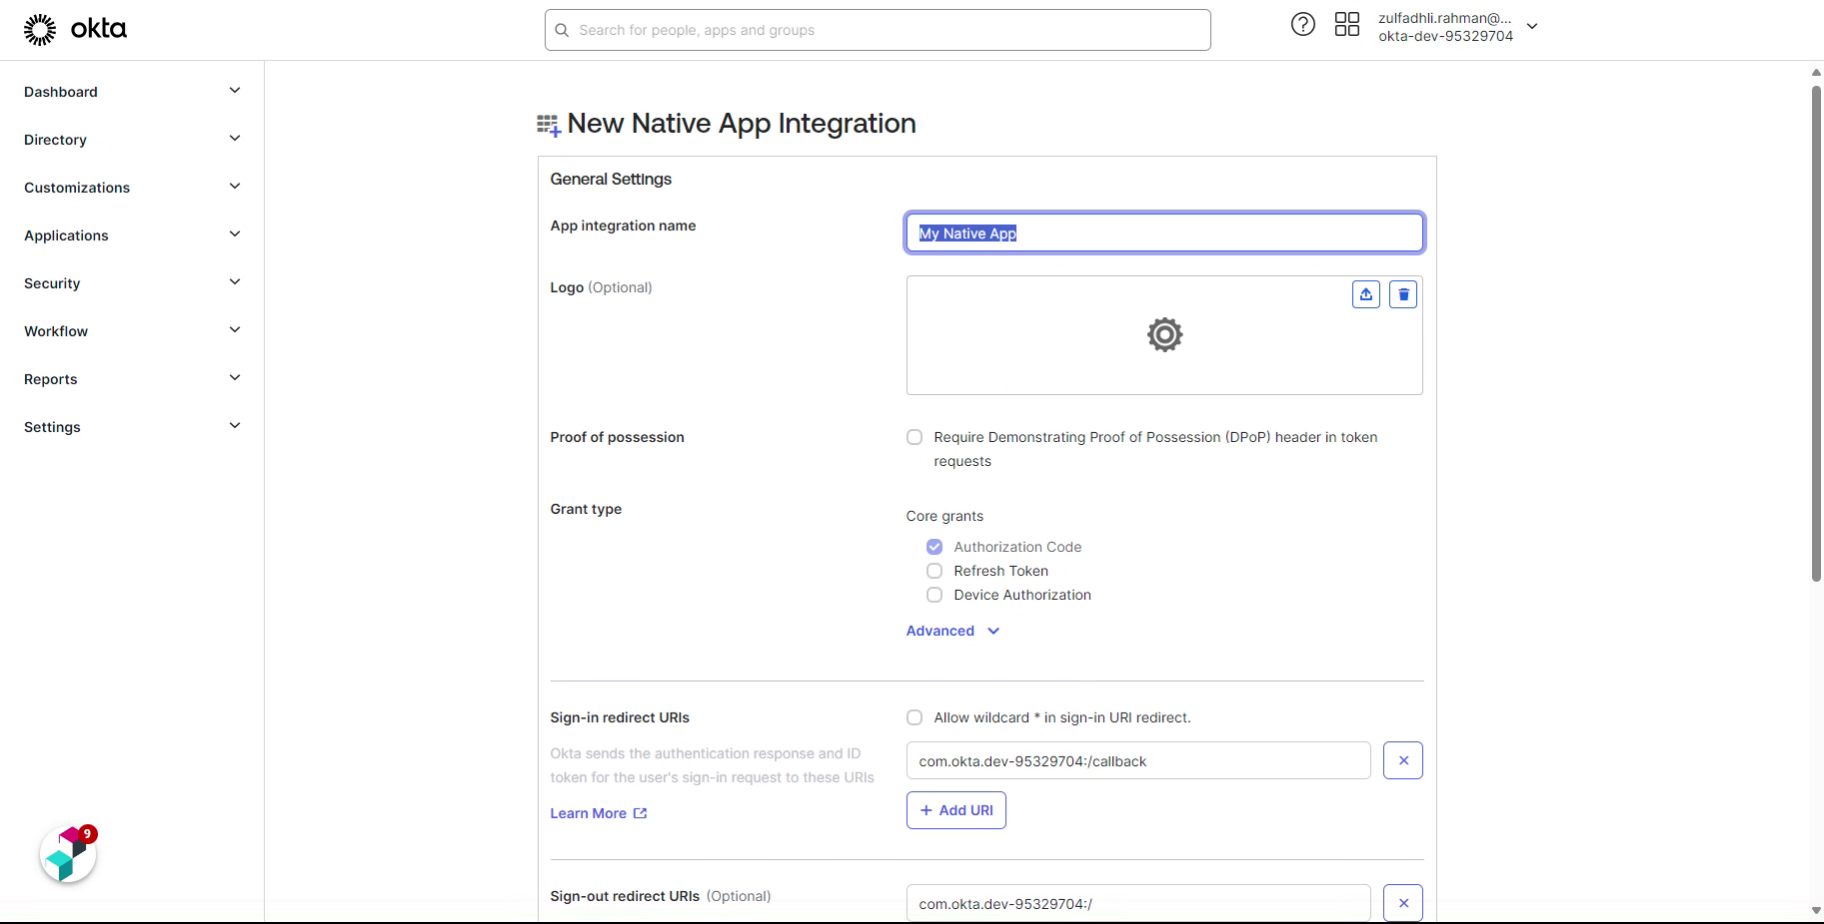Click the General Settings heading

tap(611, 179)
